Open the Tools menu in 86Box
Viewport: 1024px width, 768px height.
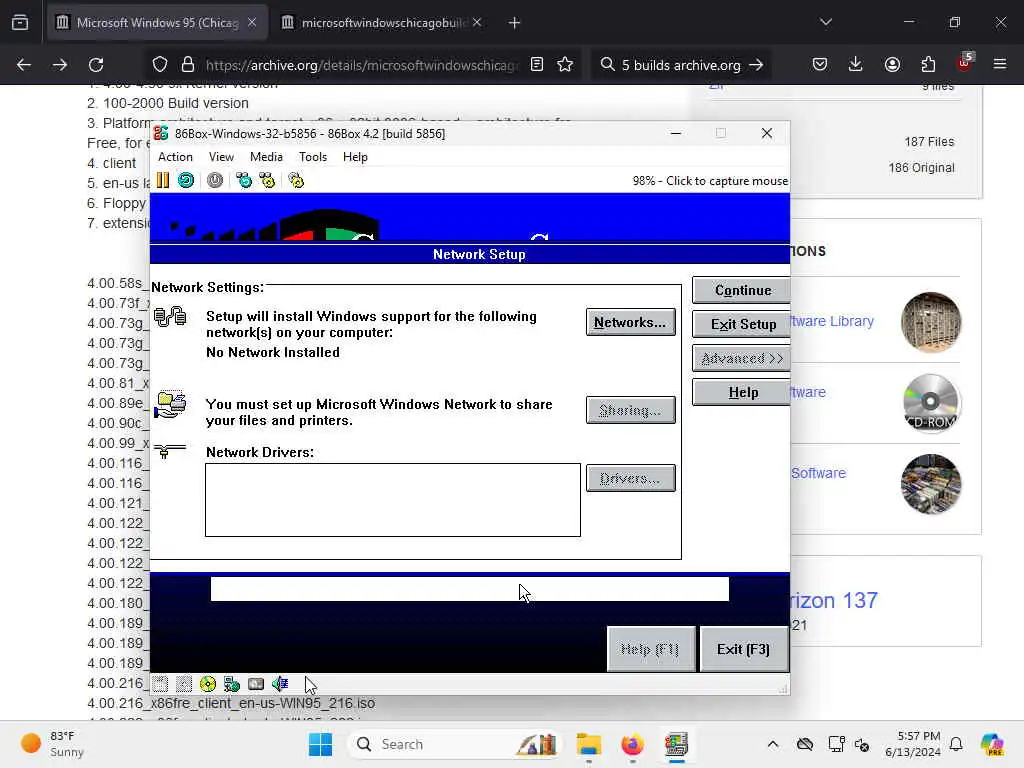pos(313,157)
